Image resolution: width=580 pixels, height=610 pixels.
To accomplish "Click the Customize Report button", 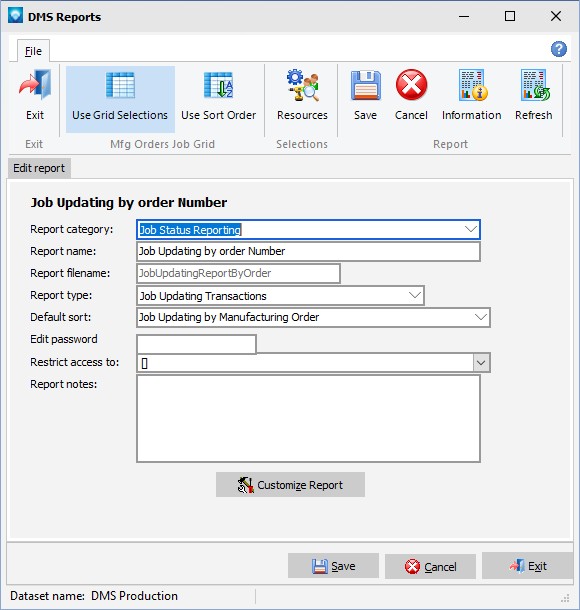I will point(290,485).
